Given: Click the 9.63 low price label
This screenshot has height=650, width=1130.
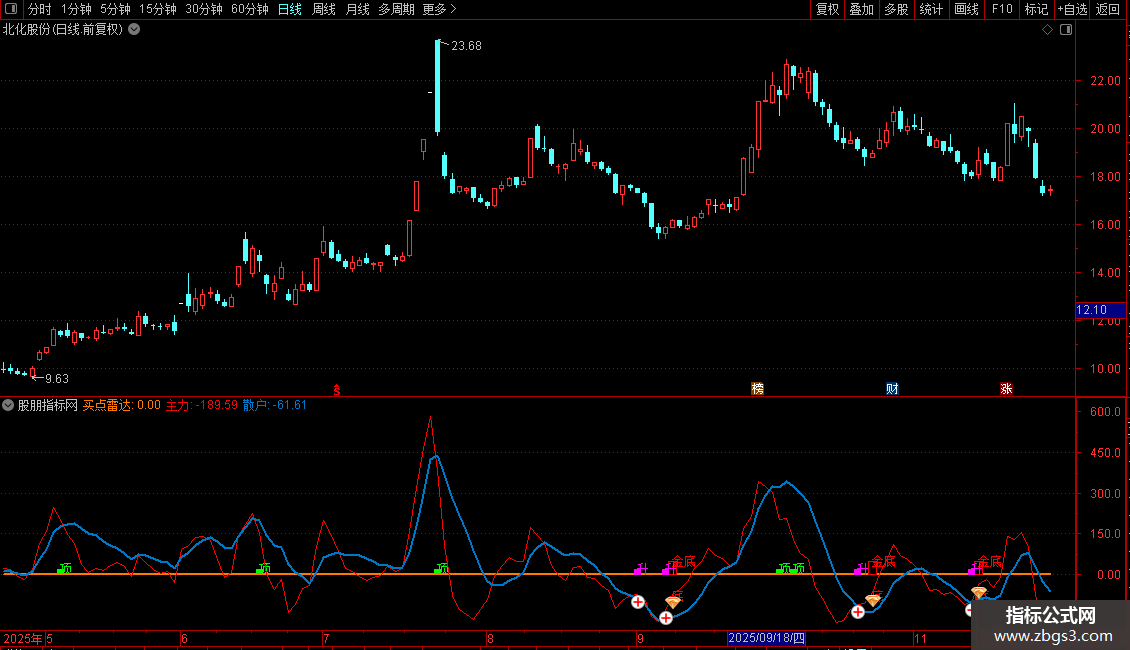Looking at the screenshot, I should tap(57, 378).
